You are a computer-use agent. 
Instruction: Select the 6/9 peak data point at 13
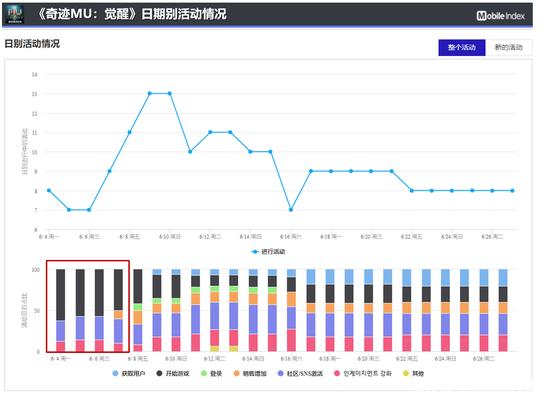tap(150, 93)
